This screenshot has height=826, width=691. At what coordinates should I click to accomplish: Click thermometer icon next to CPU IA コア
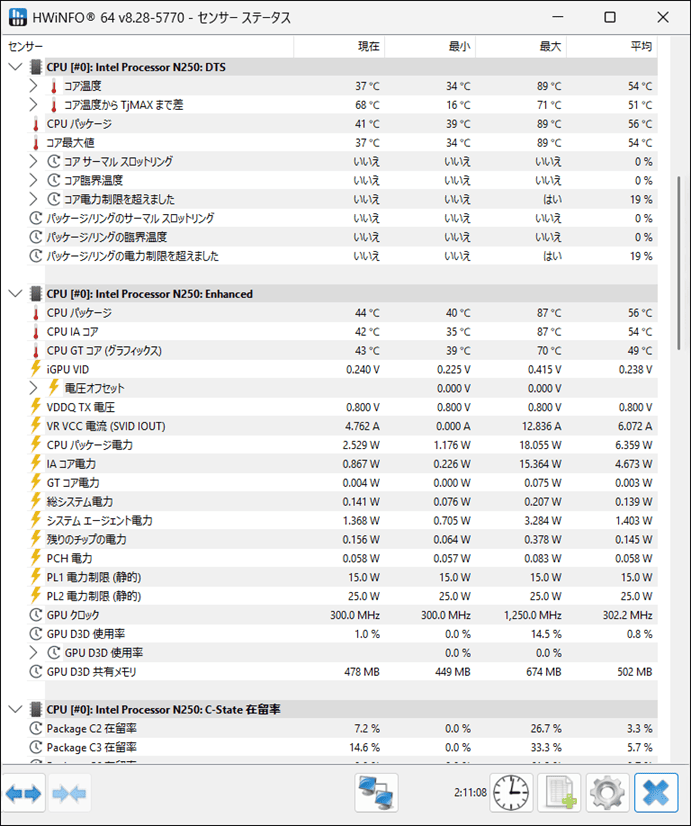click(x=36, y=332)
